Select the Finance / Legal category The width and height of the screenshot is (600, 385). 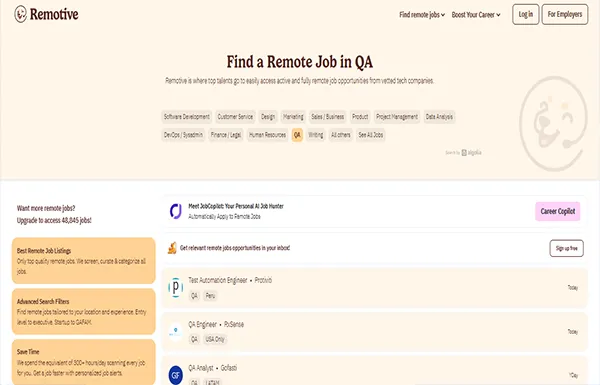coord(226,135)
